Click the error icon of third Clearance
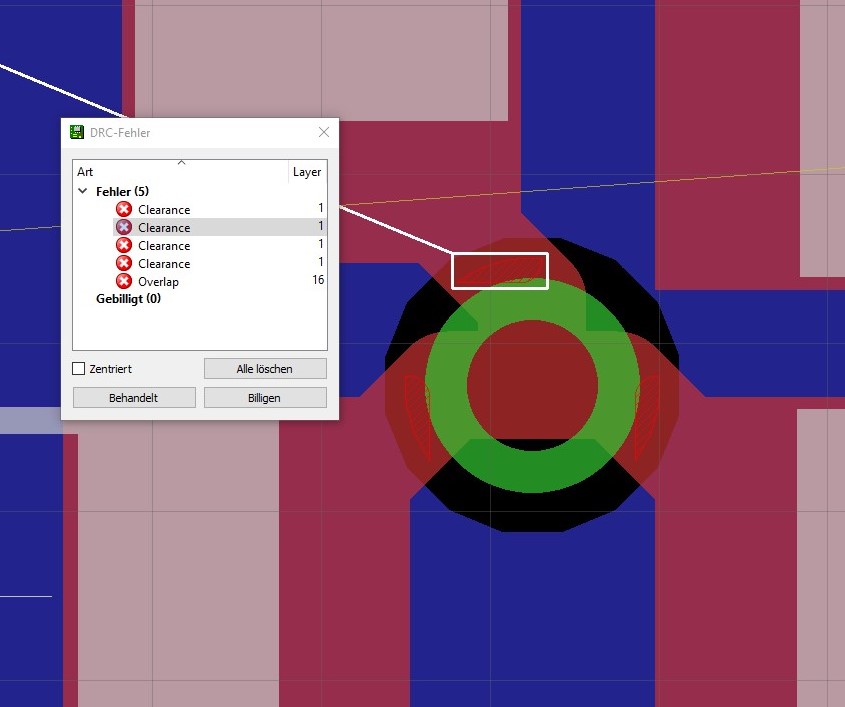This screenshot has width=845, height=707. coord(124,245)
